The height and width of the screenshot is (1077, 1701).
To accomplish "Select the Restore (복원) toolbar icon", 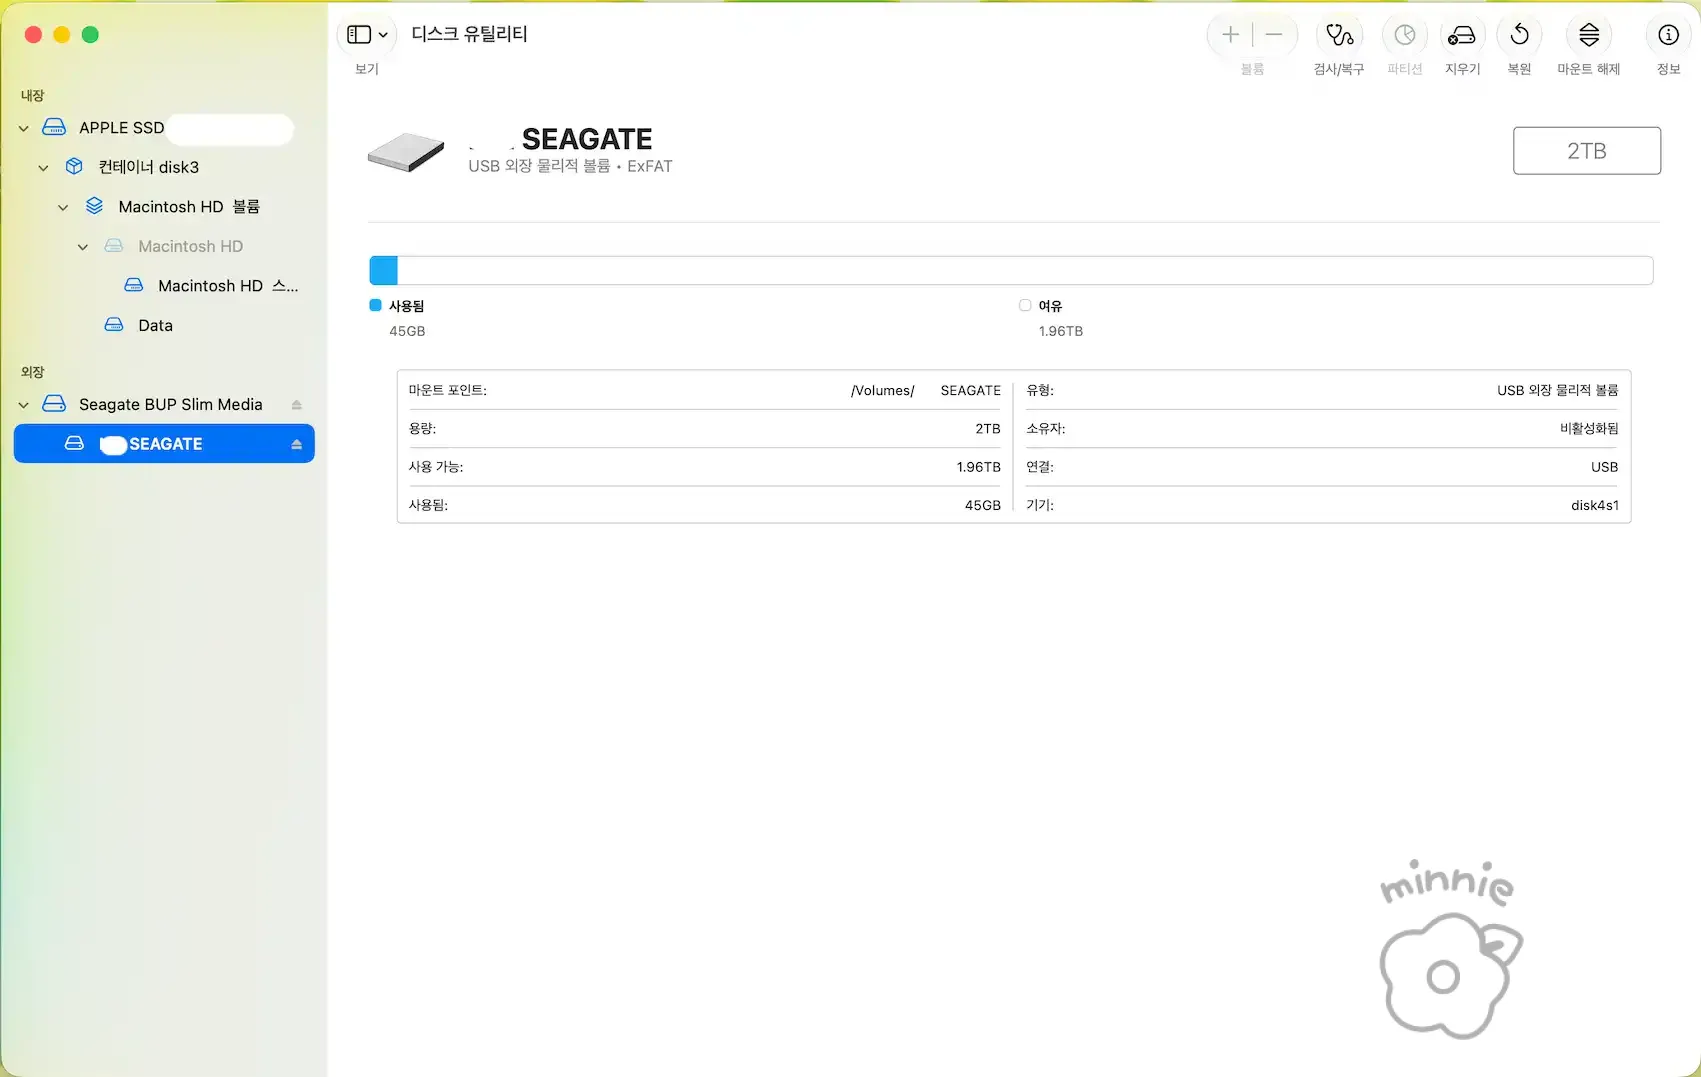I will coord(1519,35).
